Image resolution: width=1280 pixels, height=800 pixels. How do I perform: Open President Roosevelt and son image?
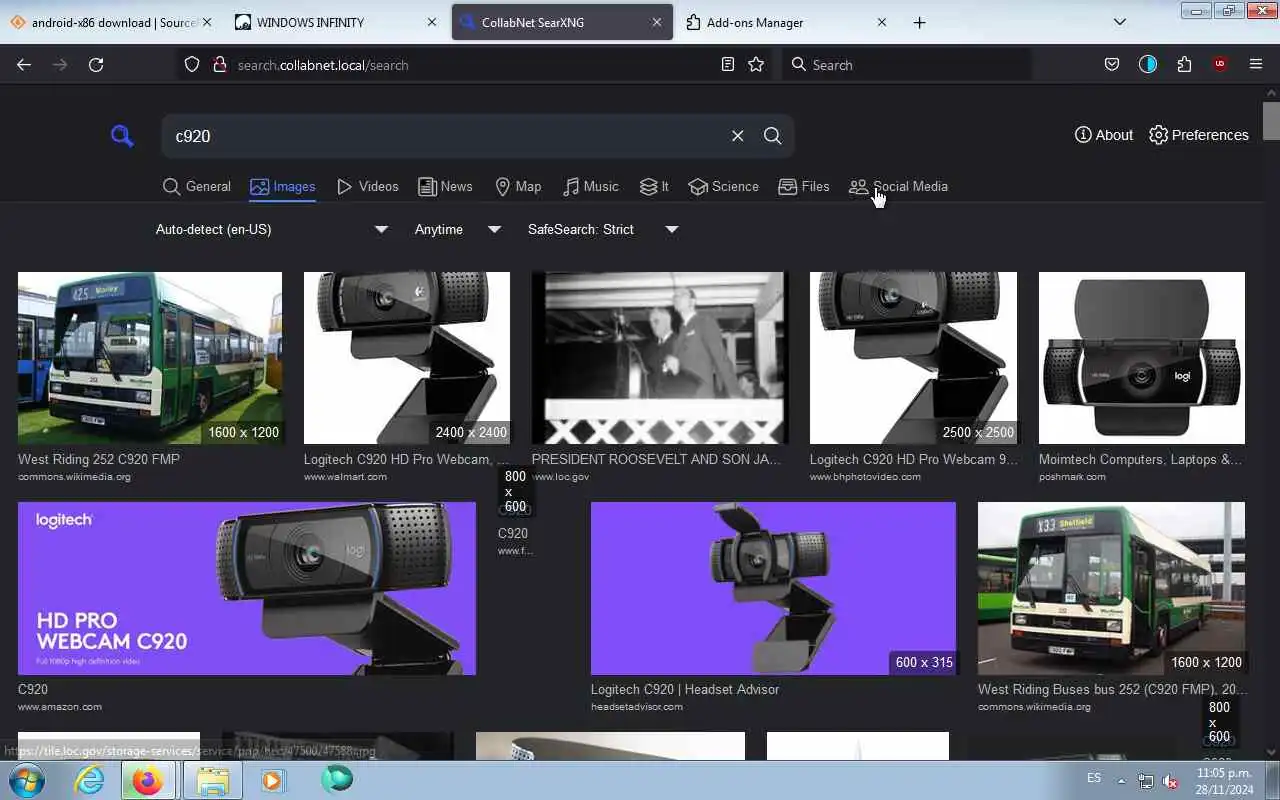click(660, 358)
